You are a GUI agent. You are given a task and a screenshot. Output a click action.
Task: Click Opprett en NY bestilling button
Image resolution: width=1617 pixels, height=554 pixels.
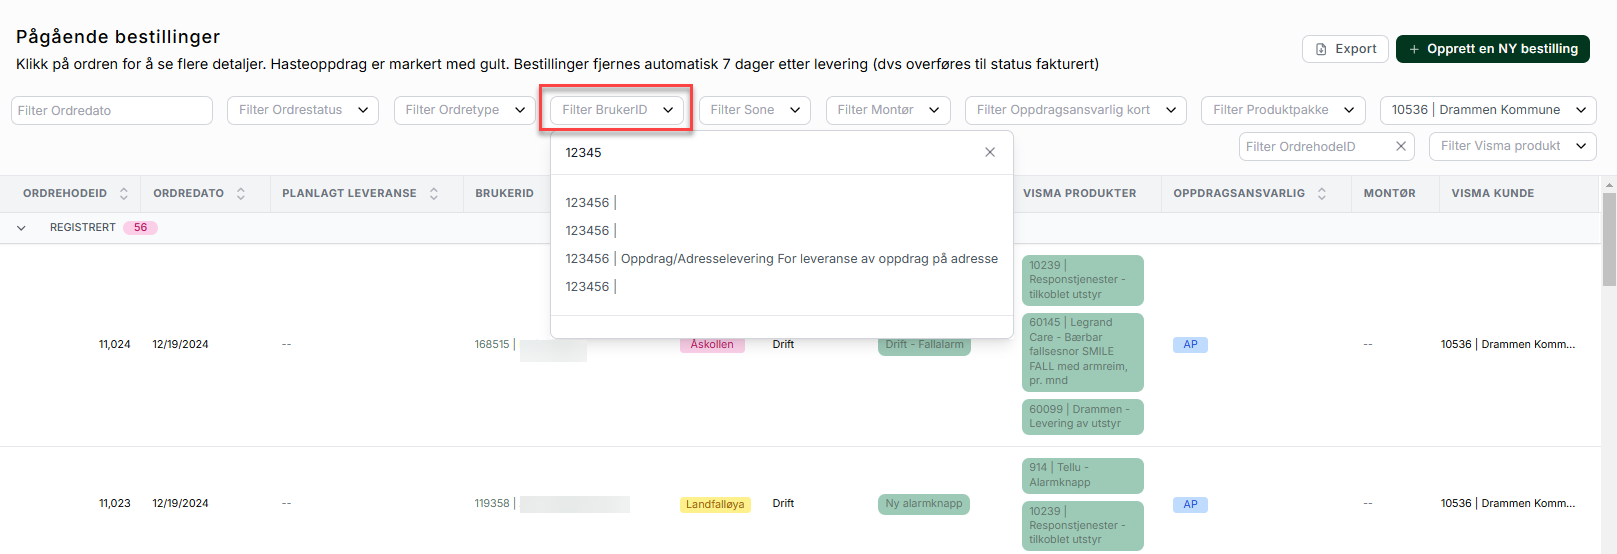coord(1492,49)
